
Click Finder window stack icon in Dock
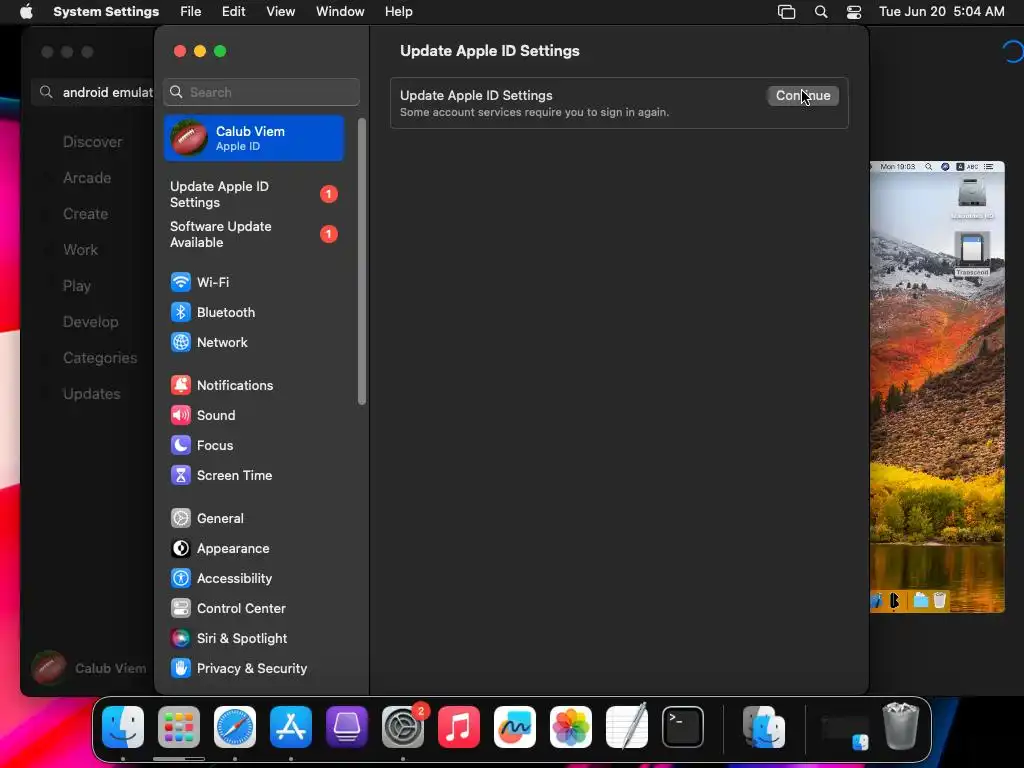coord(764,727)
